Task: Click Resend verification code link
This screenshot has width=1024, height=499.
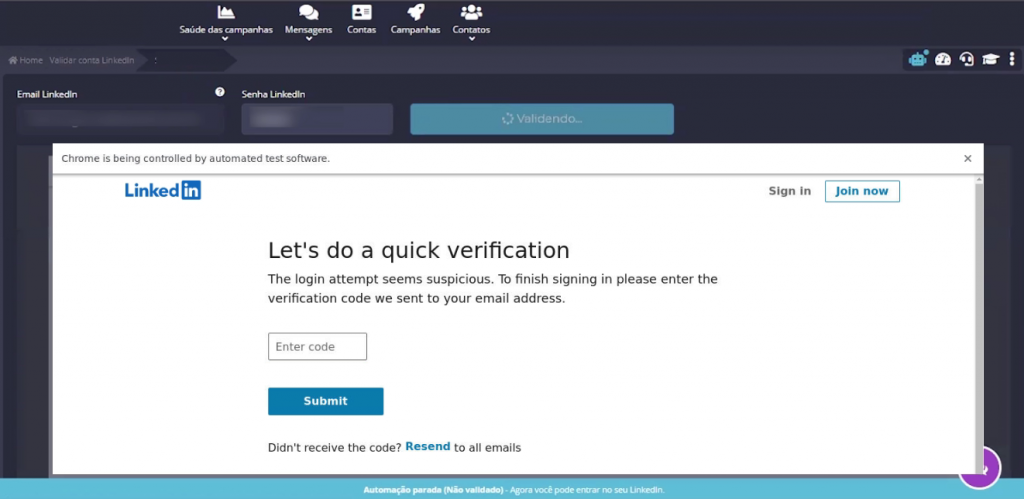Action: click(x=428, y=447)
